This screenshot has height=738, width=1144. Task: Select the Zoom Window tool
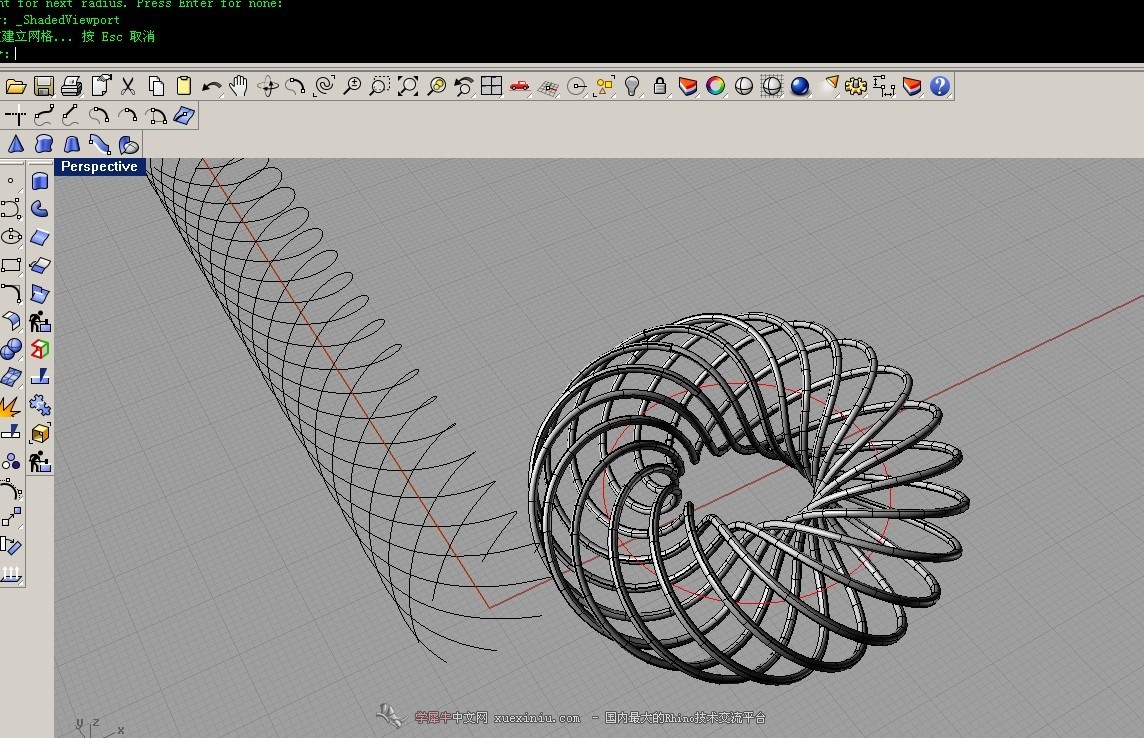[379, 87]
